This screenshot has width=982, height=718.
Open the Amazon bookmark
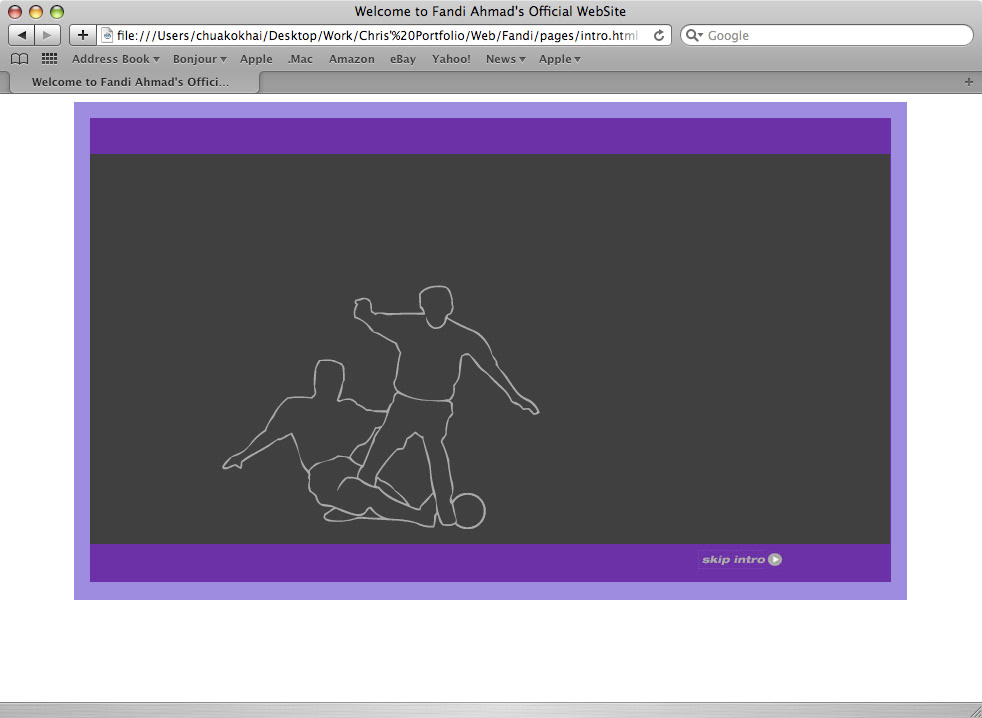[352, 59]
